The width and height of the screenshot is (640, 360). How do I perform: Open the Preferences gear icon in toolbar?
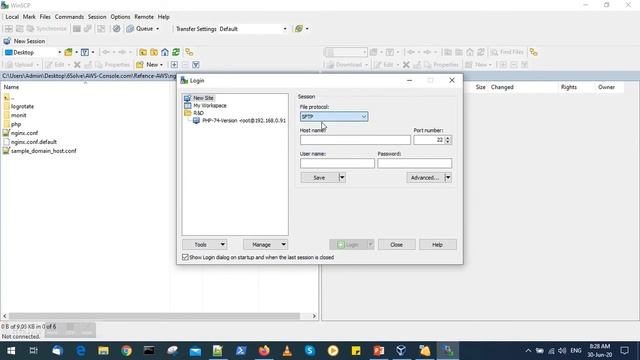[116, 29]
